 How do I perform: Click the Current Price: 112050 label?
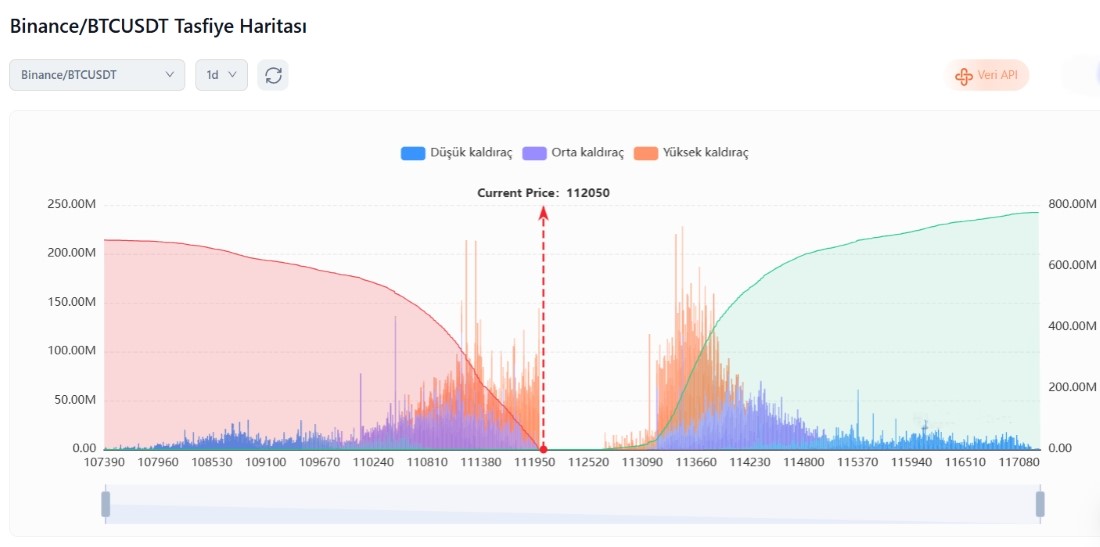pos(543,193)
